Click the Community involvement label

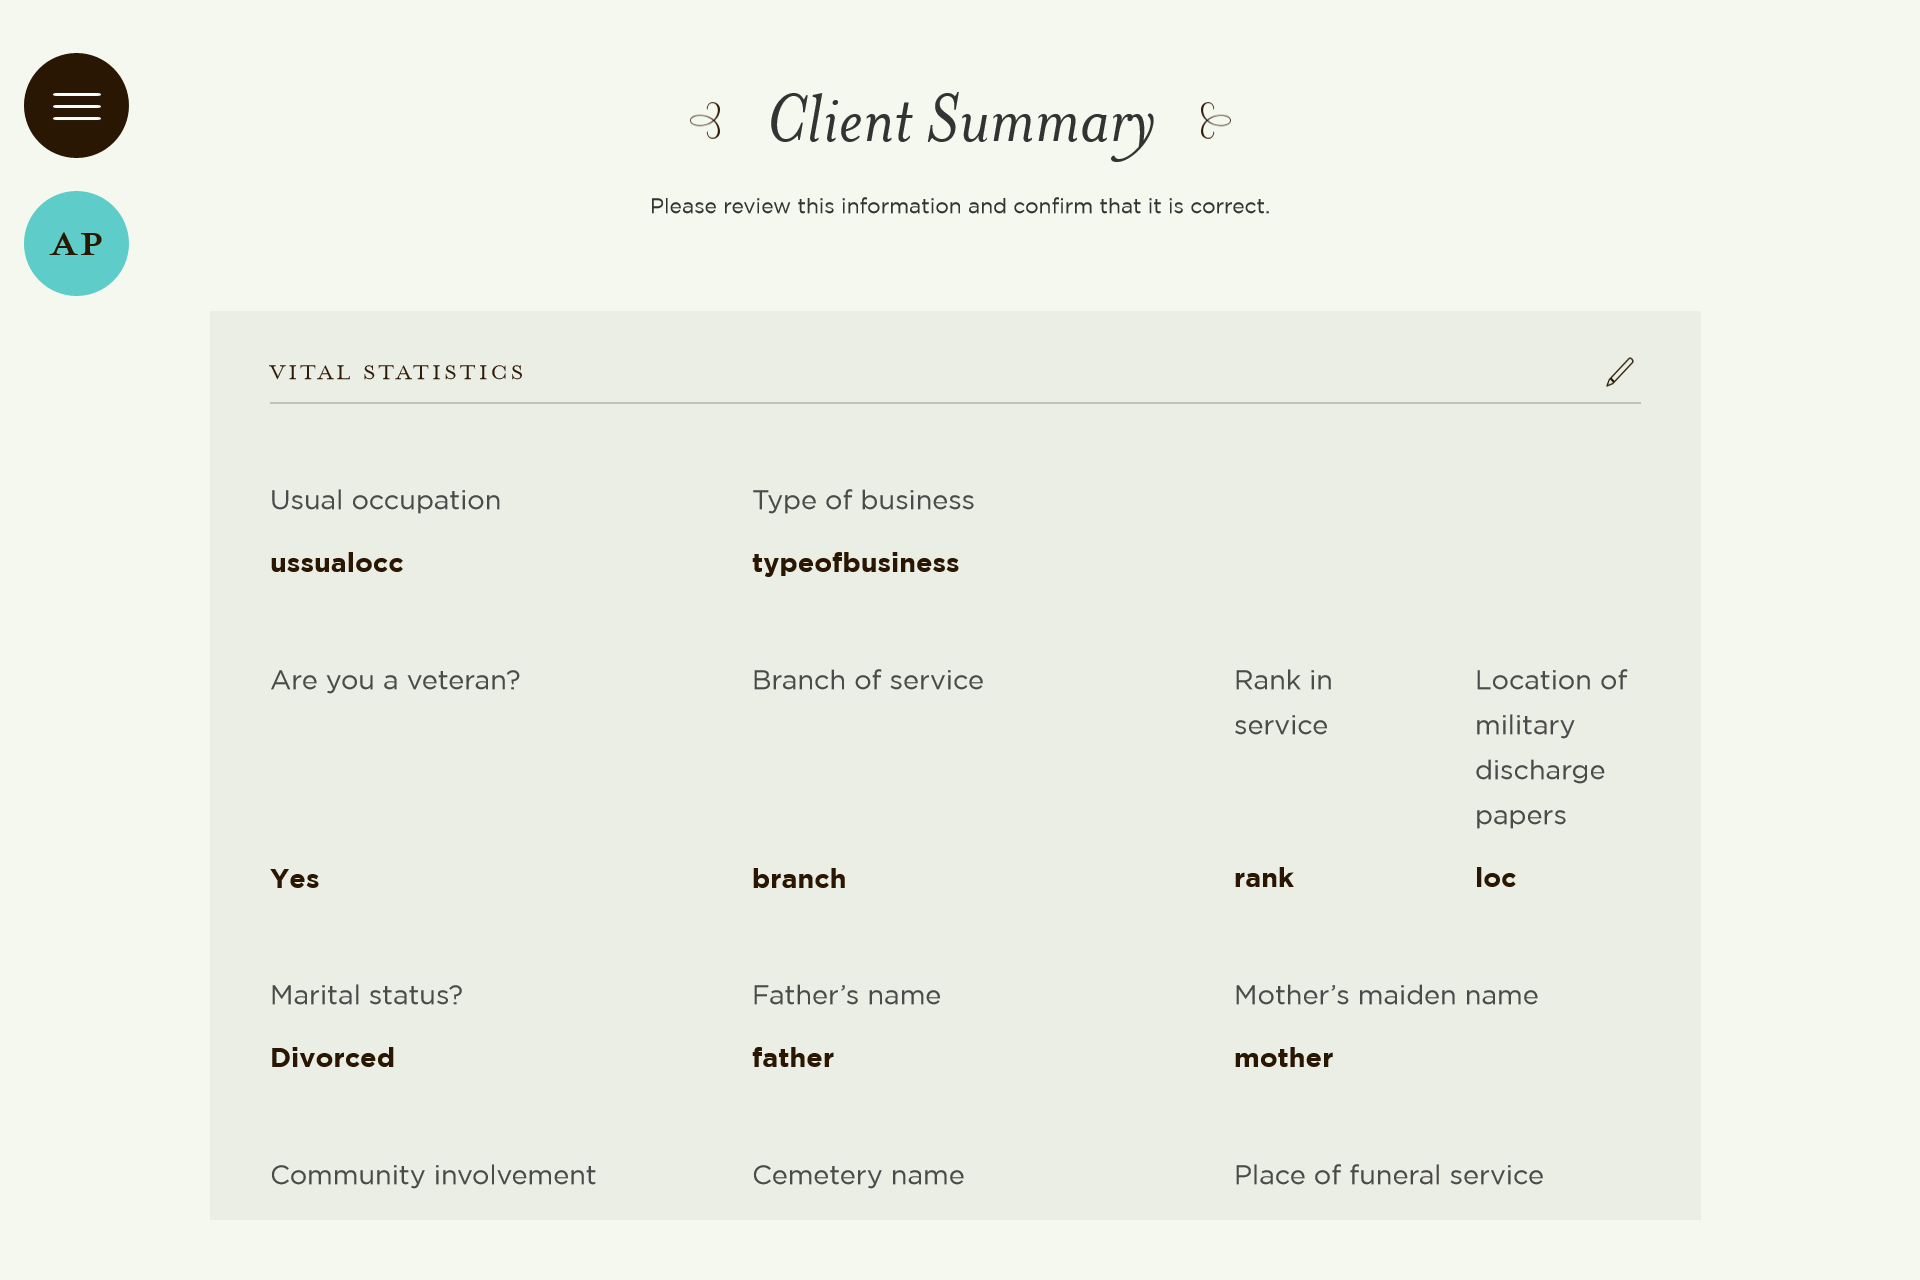433,1175
